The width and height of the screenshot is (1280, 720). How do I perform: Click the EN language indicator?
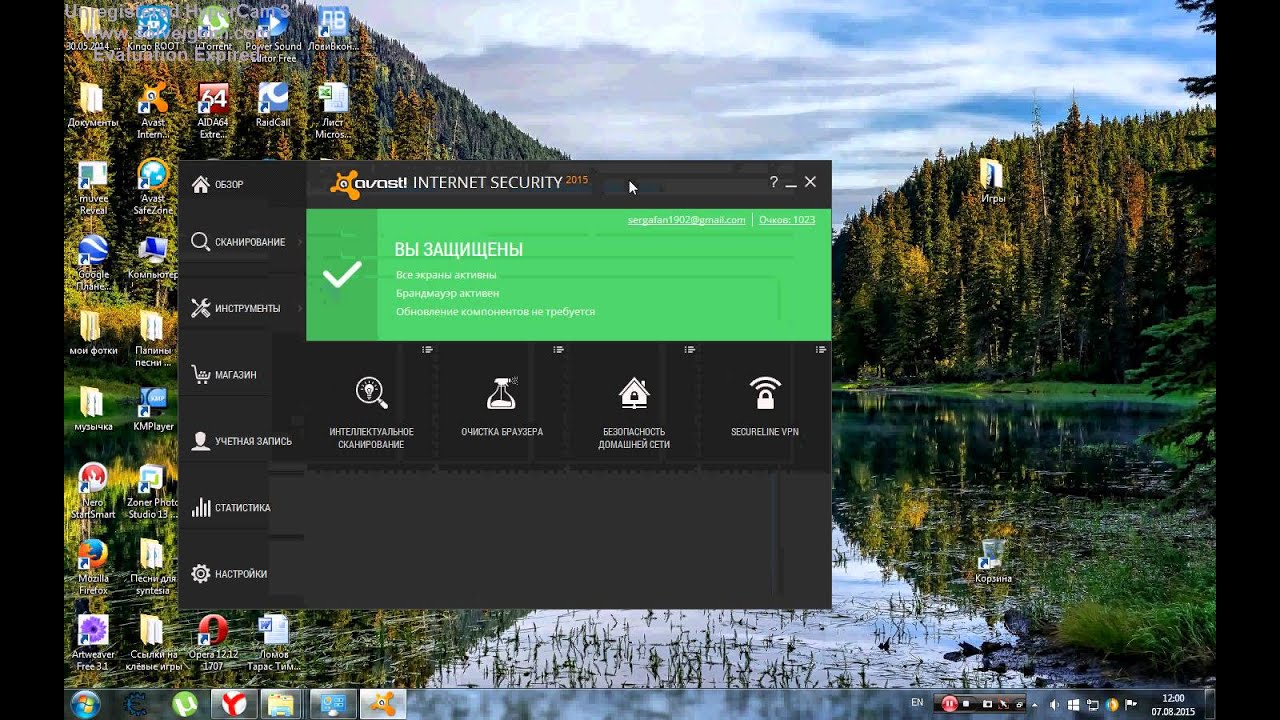917,703
